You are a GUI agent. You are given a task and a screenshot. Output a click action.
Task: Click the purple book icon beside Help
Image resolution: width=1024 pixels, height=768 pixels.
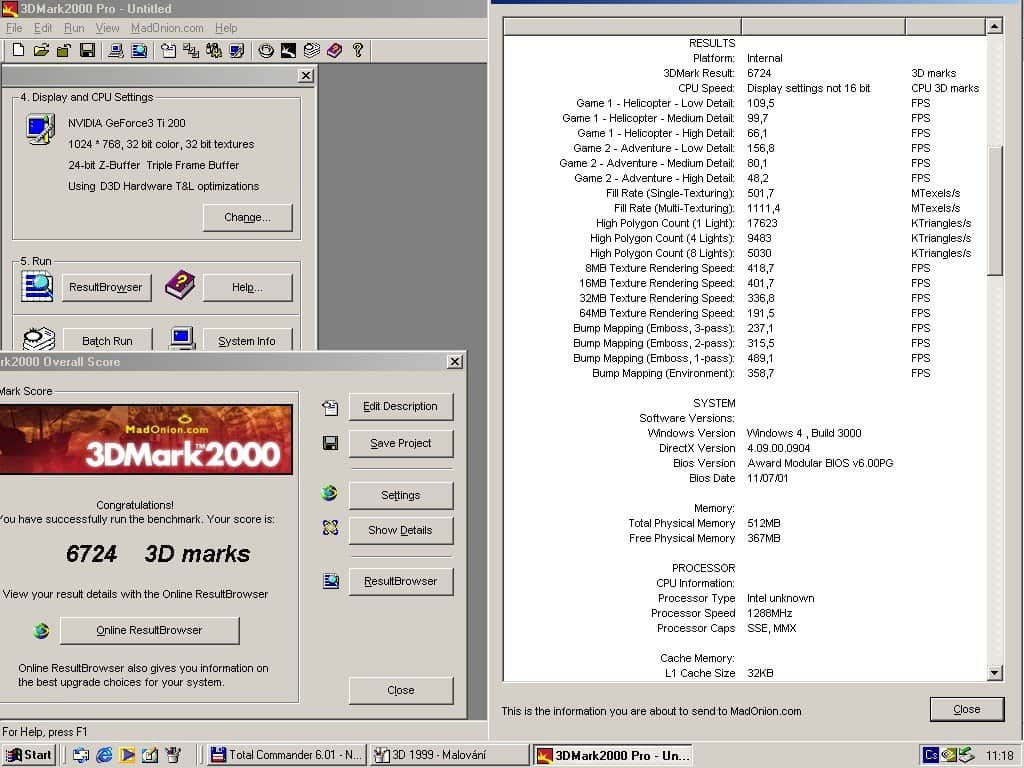tap(180, 285)
